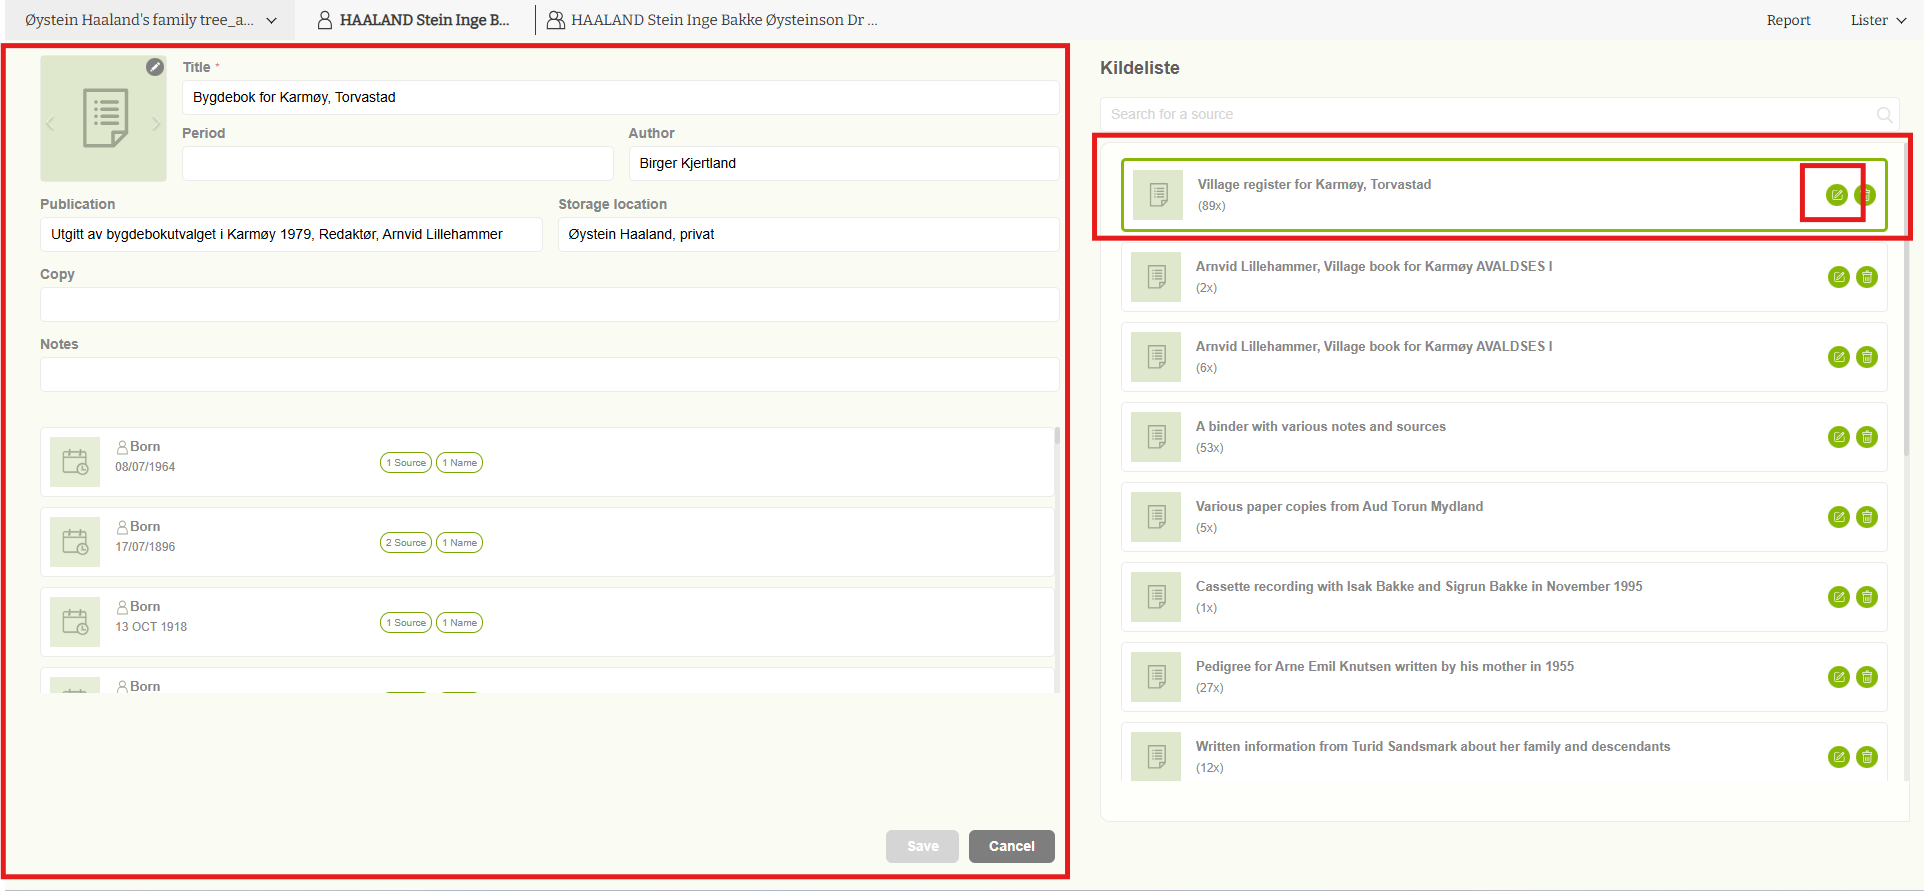Delete the Pedigree for Arne Emil Knutsen source
The width and height of the screenshot is (1924, 891).
click(1866, 677)
